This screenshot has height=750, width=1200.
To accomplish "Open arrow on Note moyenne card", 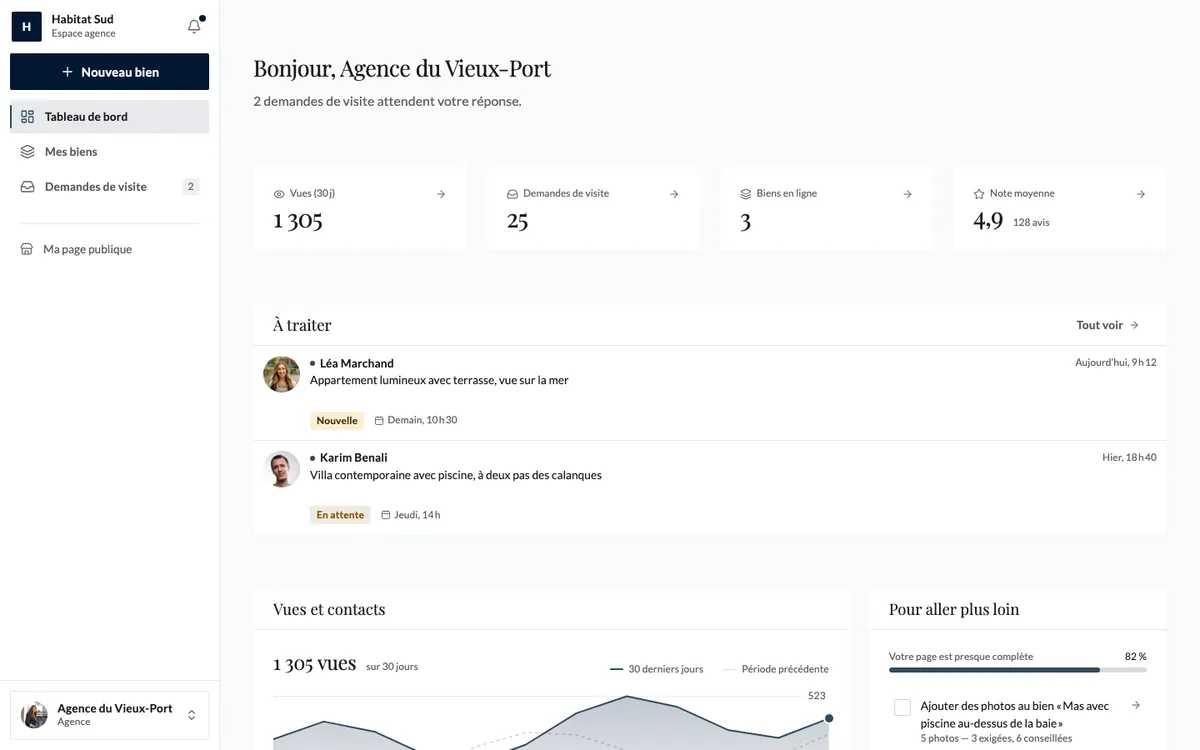I will click(1141, 194).
